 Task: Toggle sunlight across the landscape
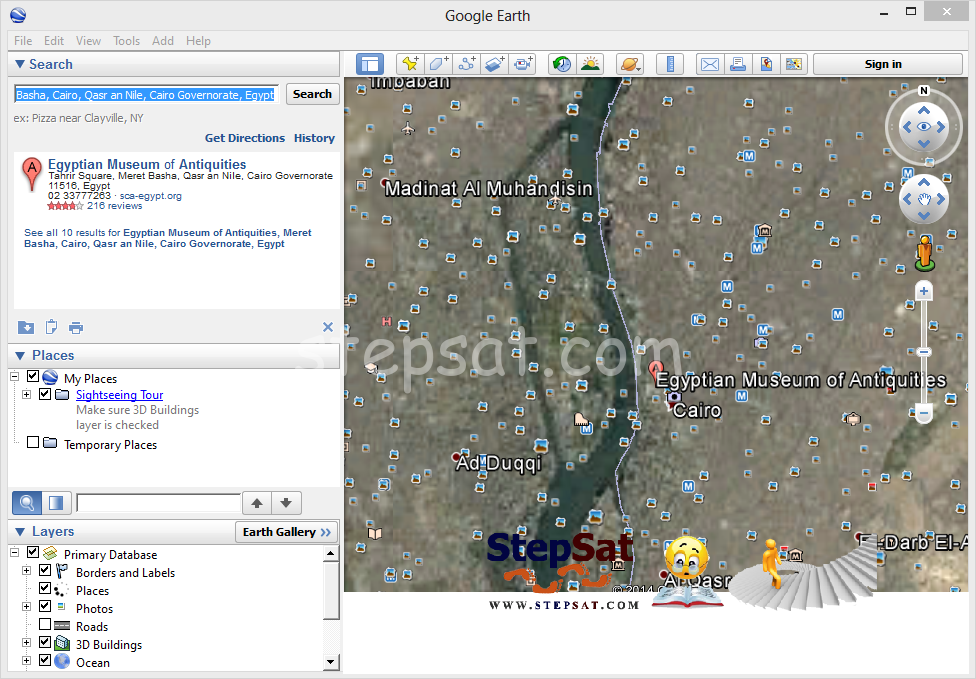[591, 64]
